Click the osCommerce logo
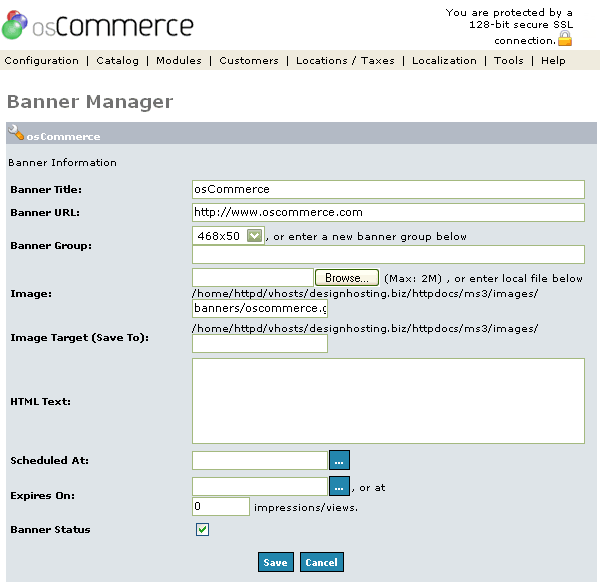 [x=98, y=25]
